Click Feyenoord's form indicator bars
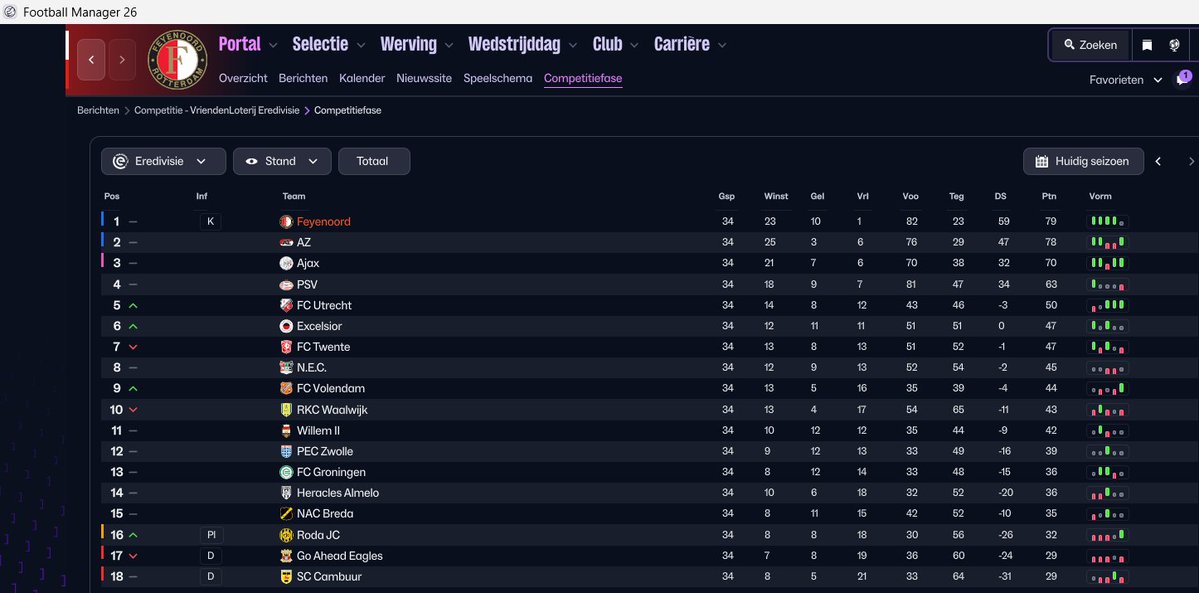 tap(1107, 222)
